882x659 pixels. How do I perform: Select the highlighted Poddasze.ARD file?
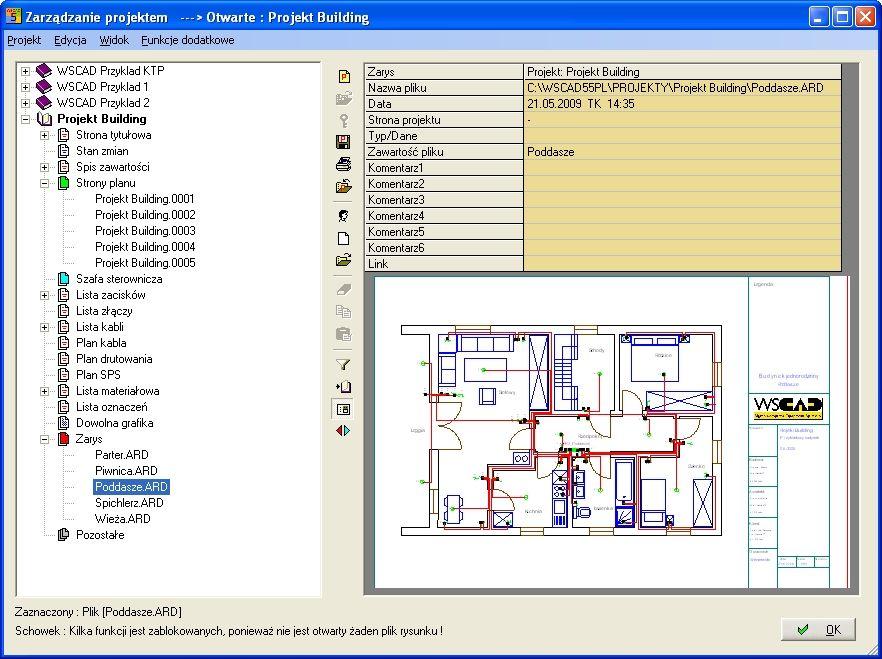coord(131,487)
